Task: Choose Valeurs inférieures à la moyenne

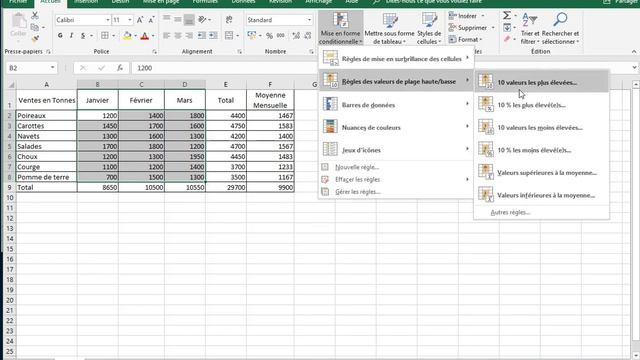Action: click(x=541, y=195)
